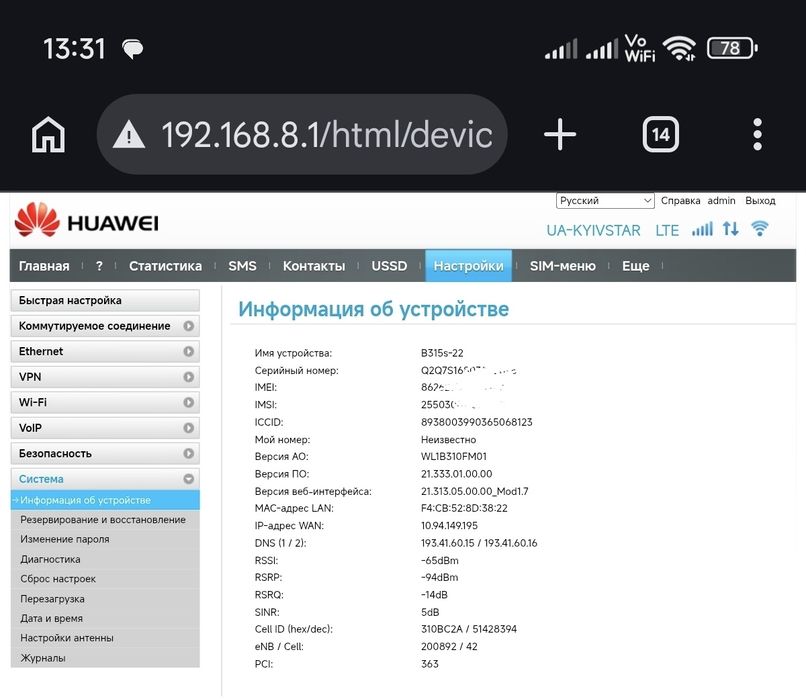Click the LTE network type label

(667, 230)
